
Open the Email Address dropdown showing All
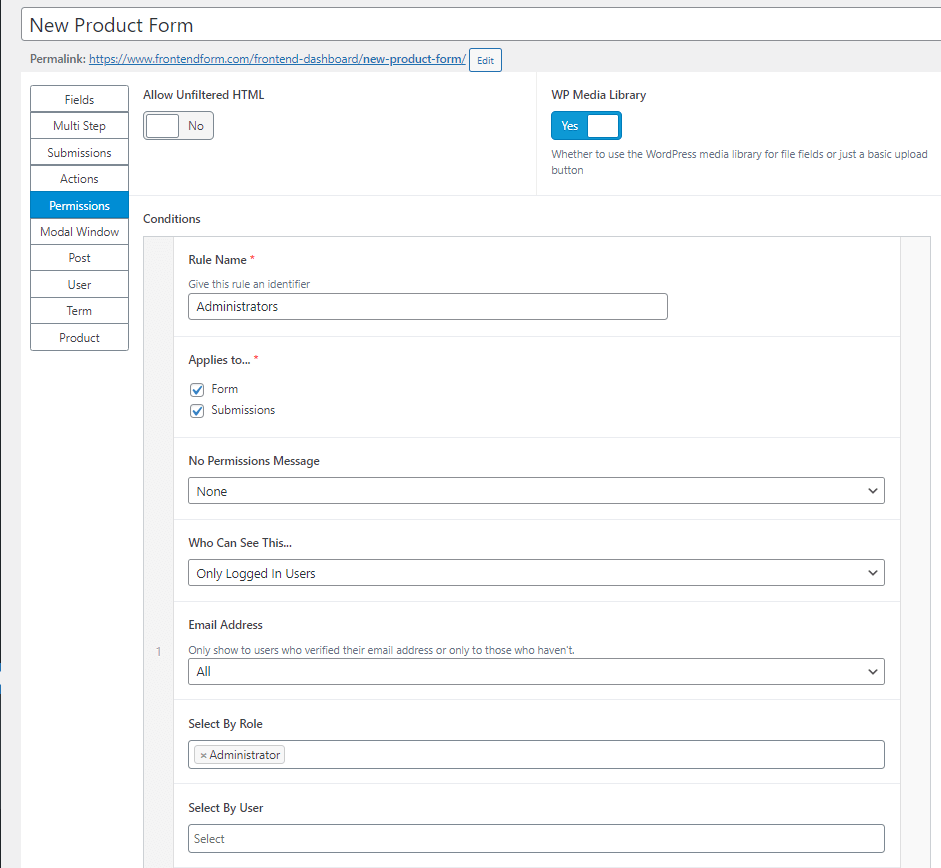pos(536,671)
